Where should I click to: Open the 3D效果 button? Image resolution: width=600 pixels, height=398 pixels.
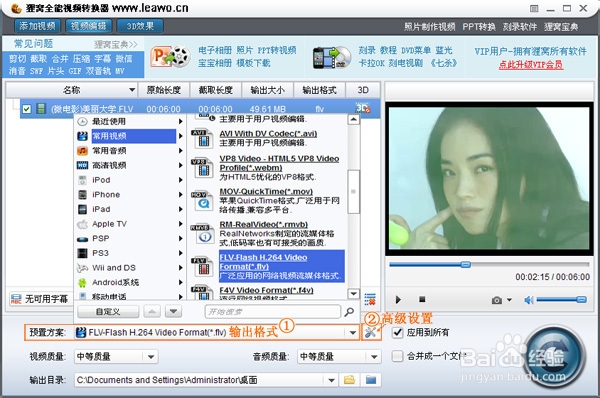click(140, 26)
